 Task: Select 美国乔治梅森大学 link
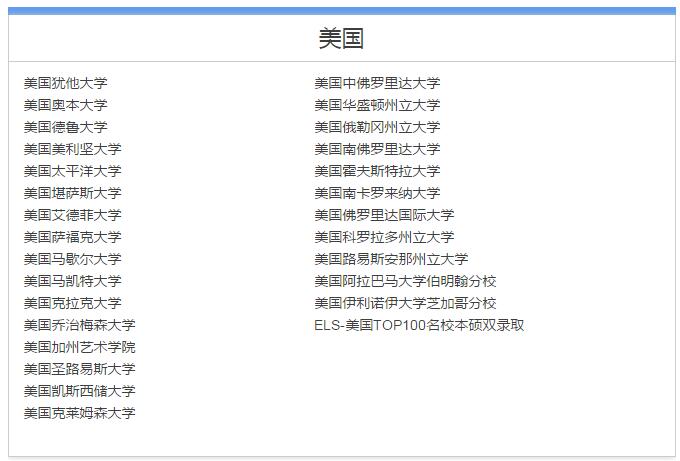(x=79, y=325)
